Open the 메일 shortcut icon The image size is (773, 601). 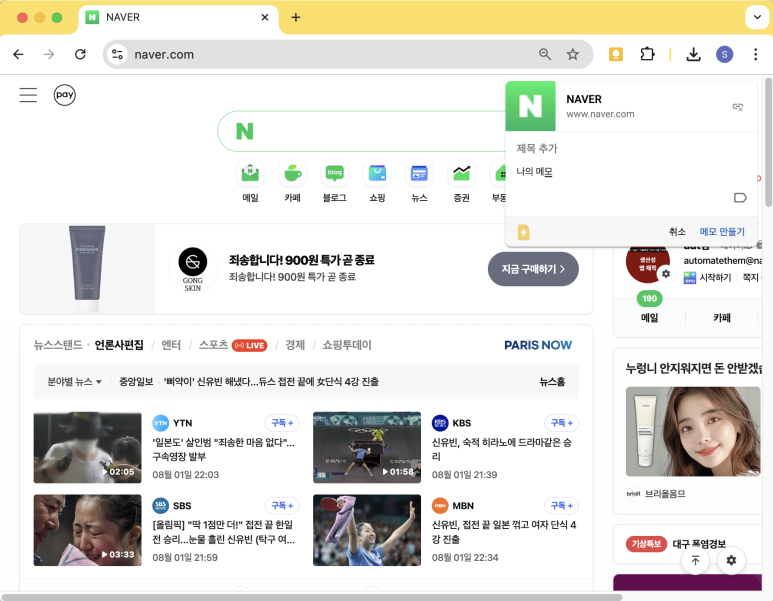250,174
